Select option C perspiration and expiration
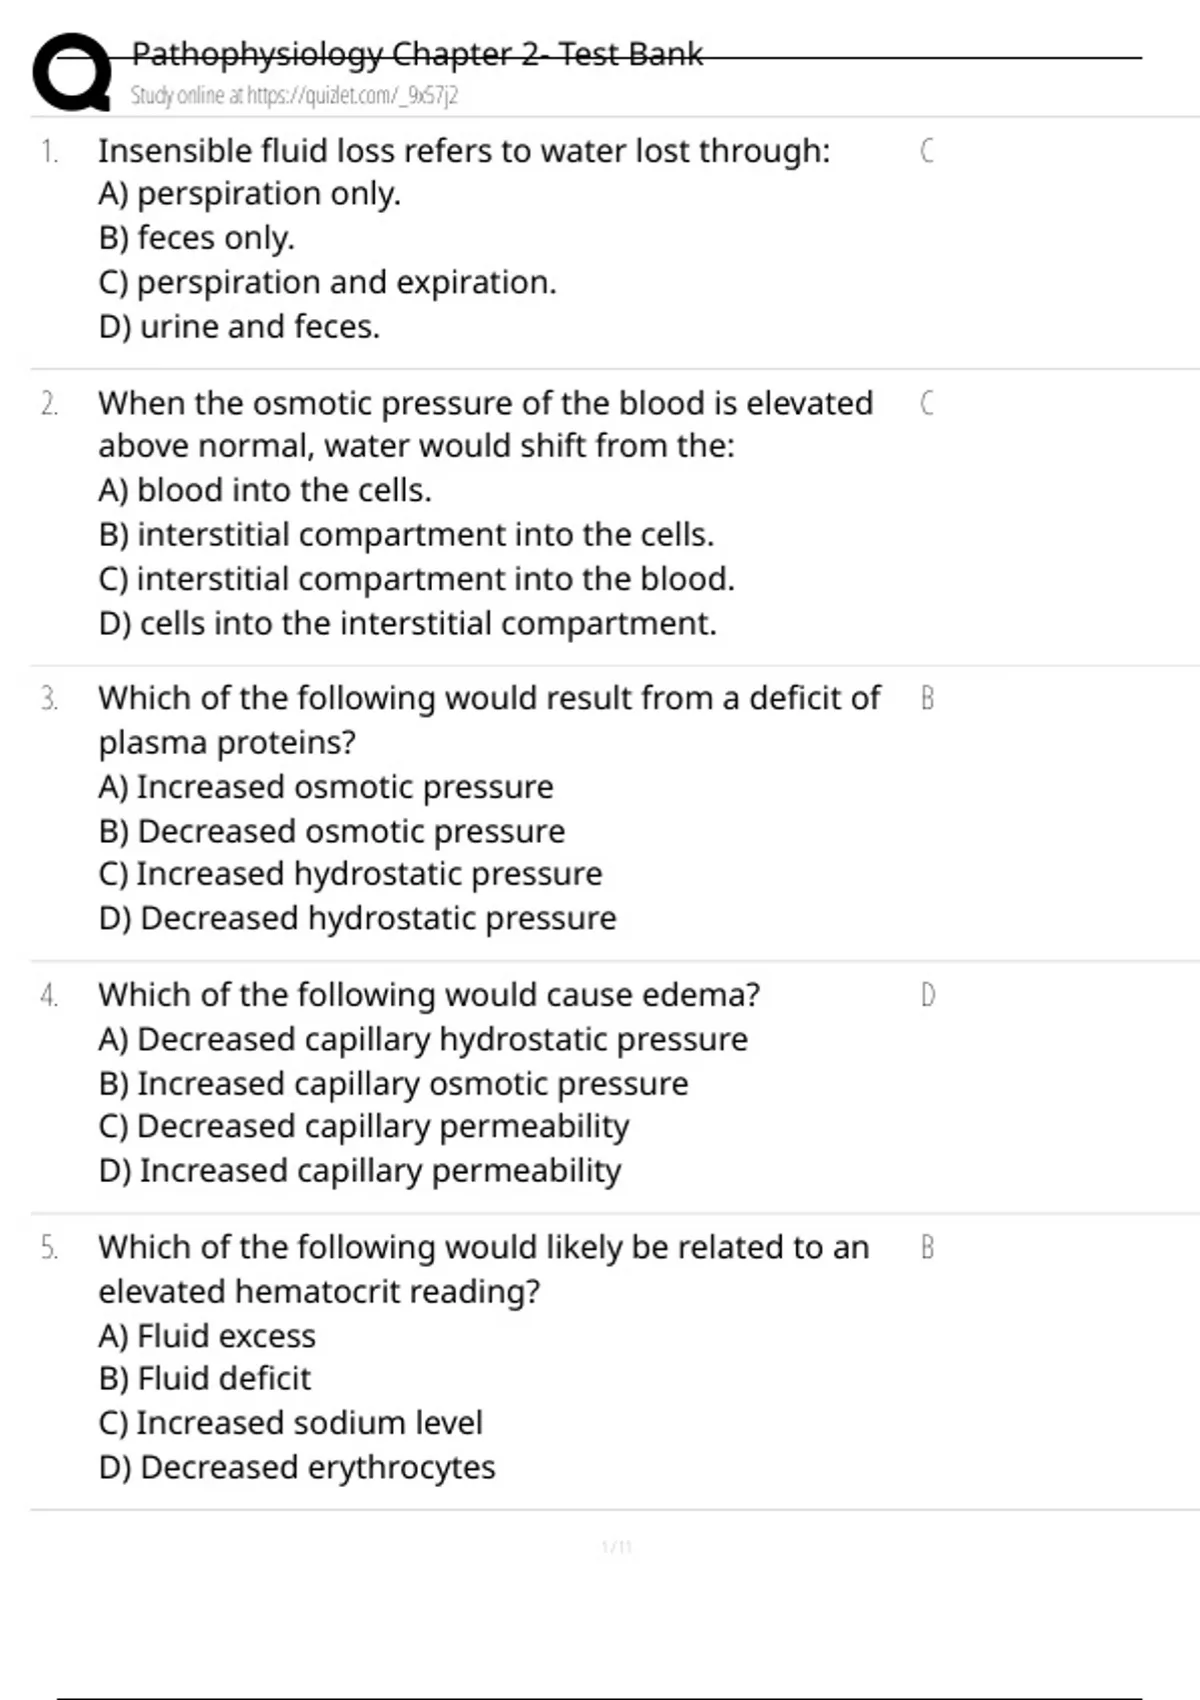The image size is (1200, 1700). pyautogui.click(x=327, y=283)
